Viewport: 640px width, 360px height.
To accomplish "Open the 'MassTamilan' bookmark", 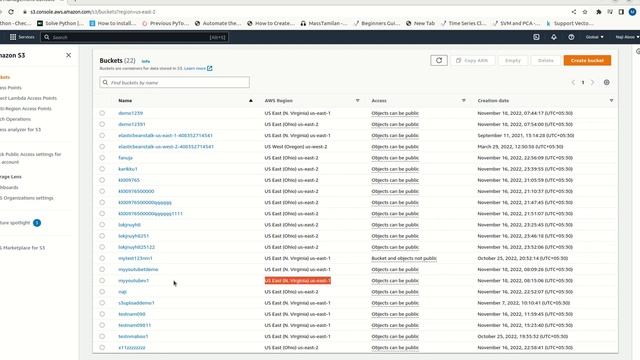I will pos(324,23).
